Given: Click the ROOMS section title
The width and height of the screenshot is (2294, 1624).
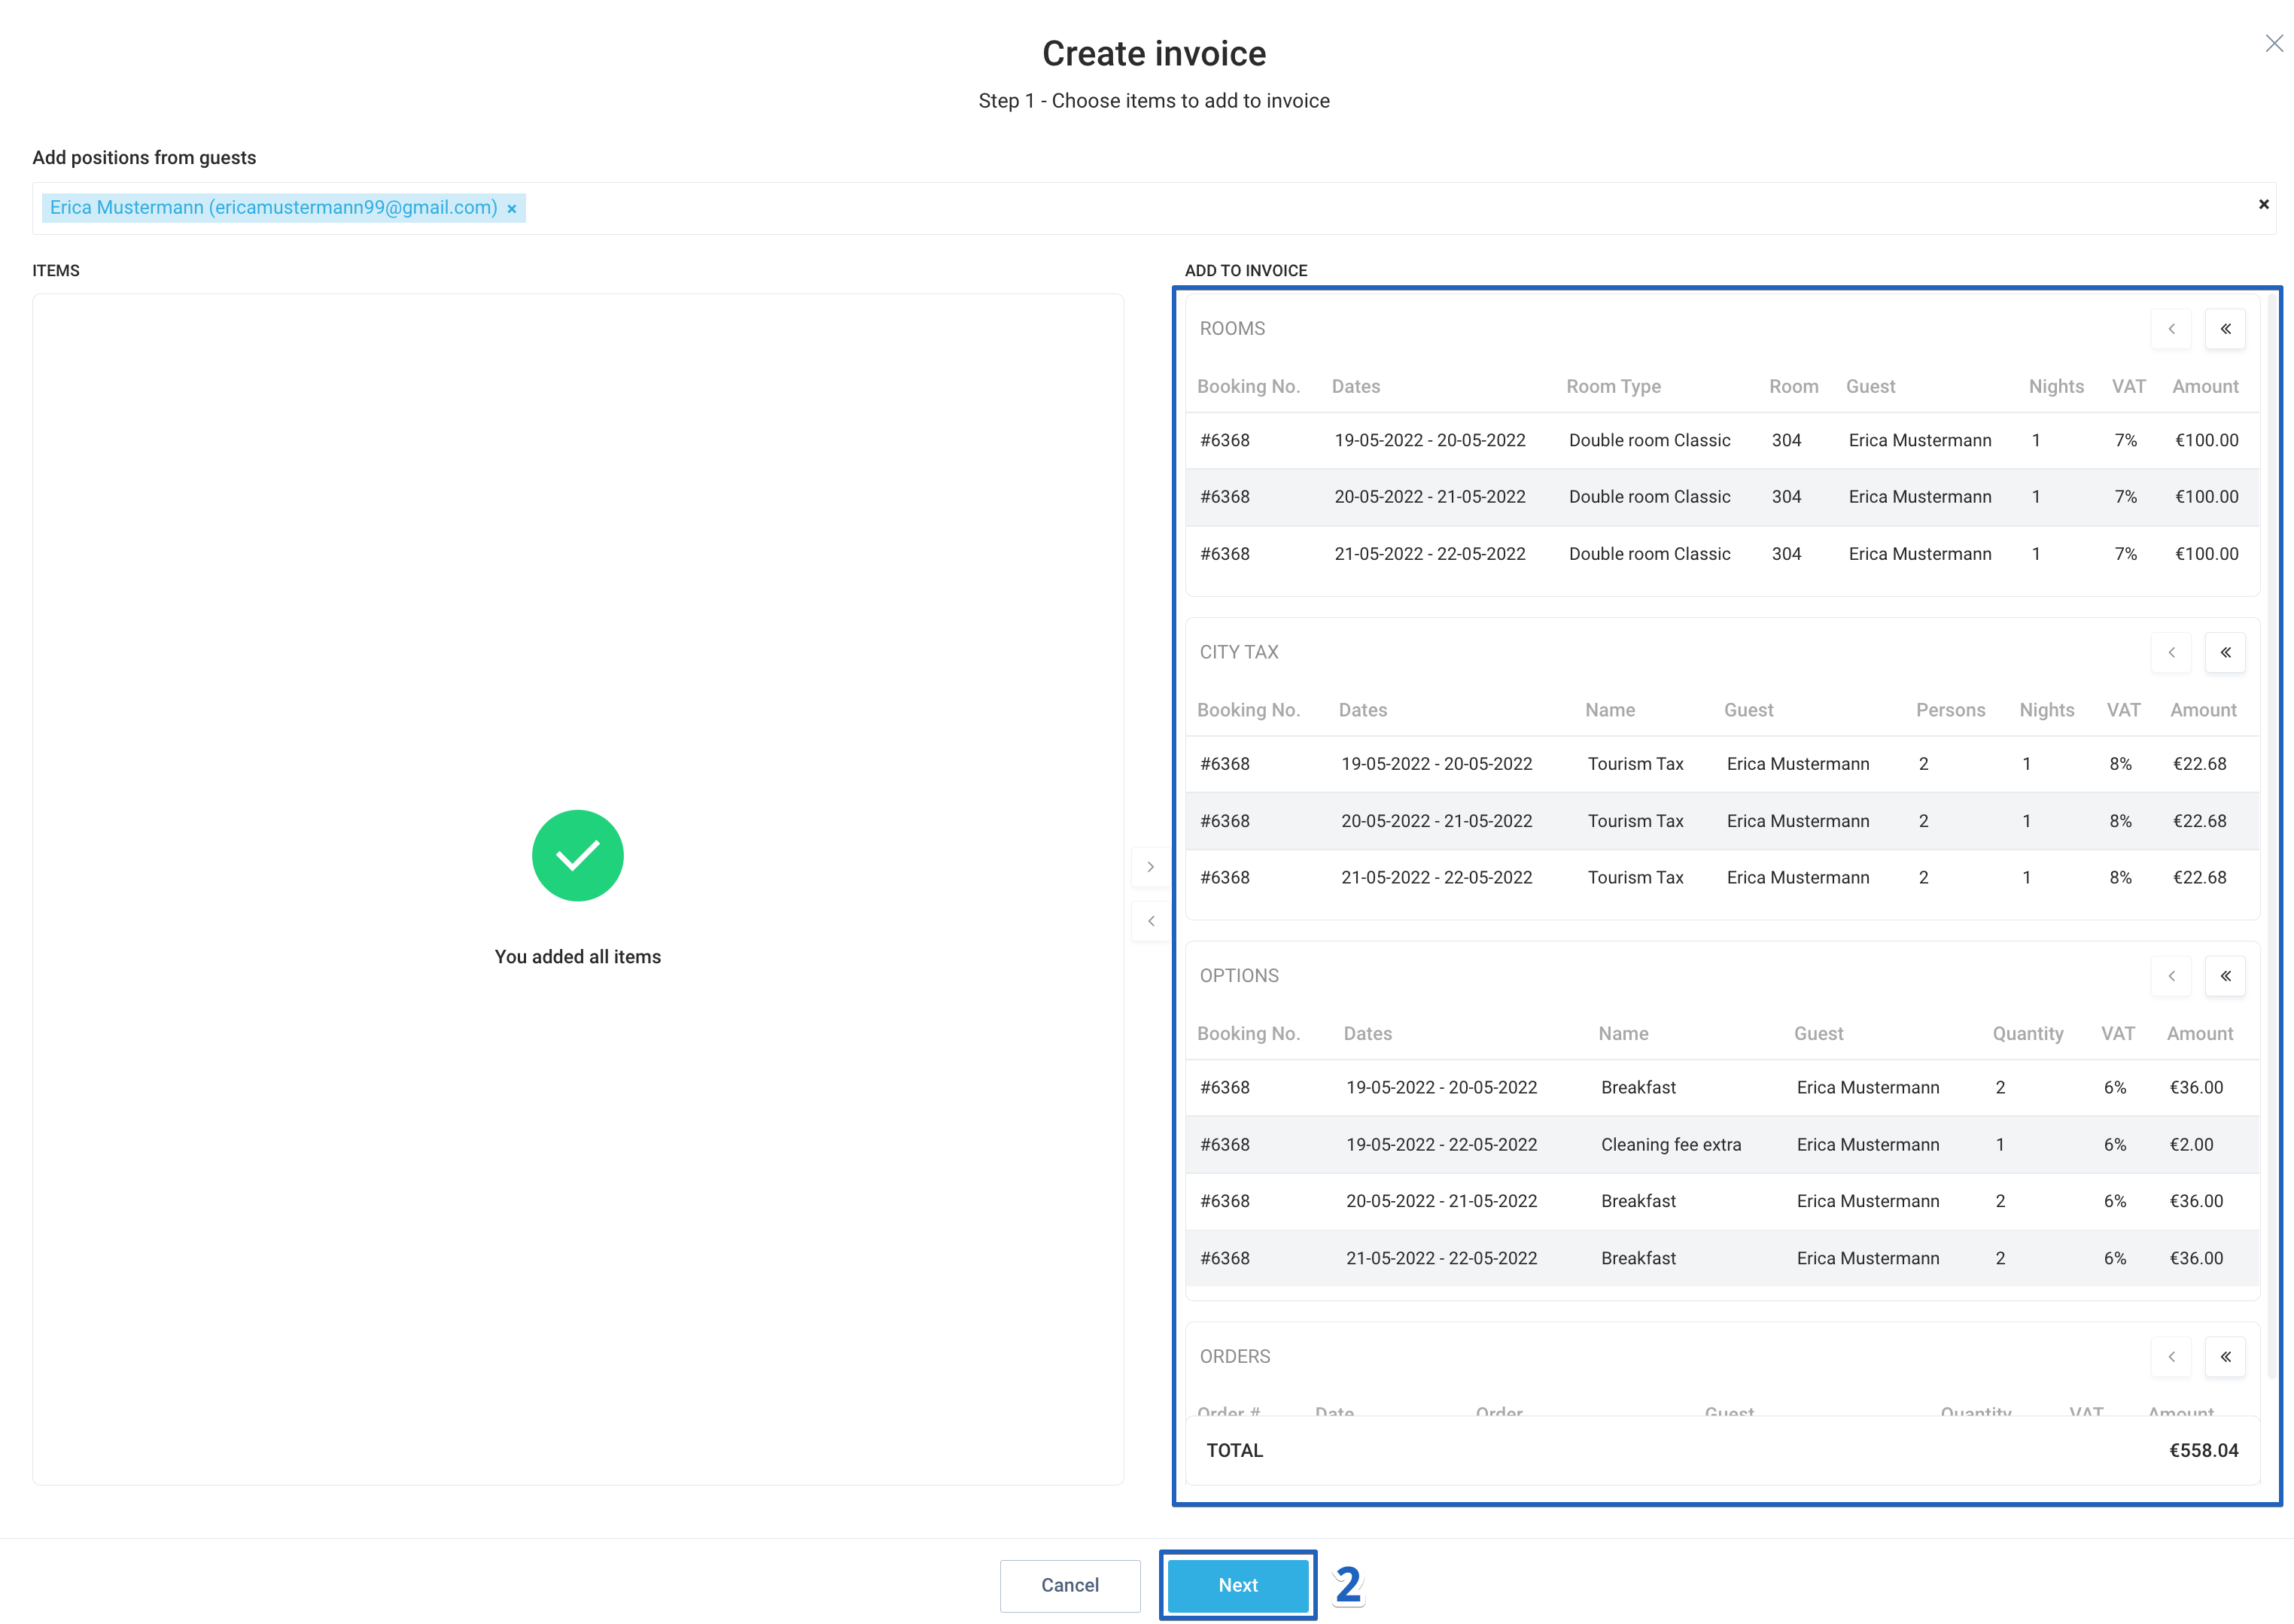Looking at the screenshot, I should 1232,329.
